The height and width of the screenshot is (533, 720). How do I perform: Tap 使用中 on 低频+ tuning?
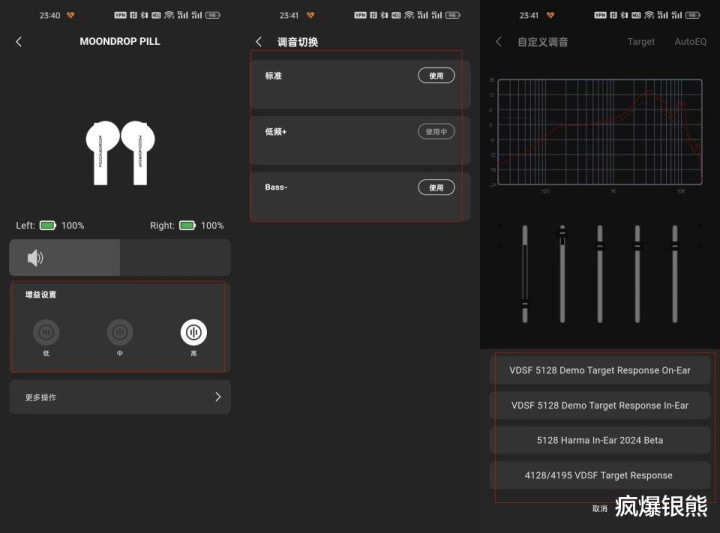click(x=436, y=132)
